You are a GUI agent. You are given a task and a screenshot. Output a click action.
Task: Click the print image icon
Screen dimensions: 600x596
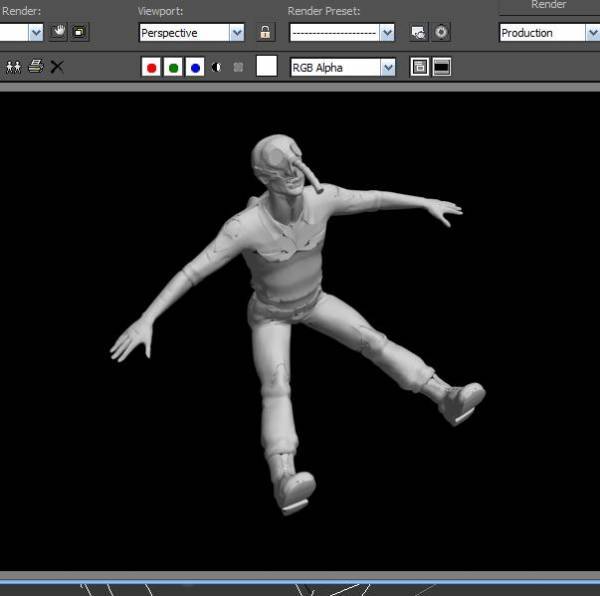pos(36,67)
